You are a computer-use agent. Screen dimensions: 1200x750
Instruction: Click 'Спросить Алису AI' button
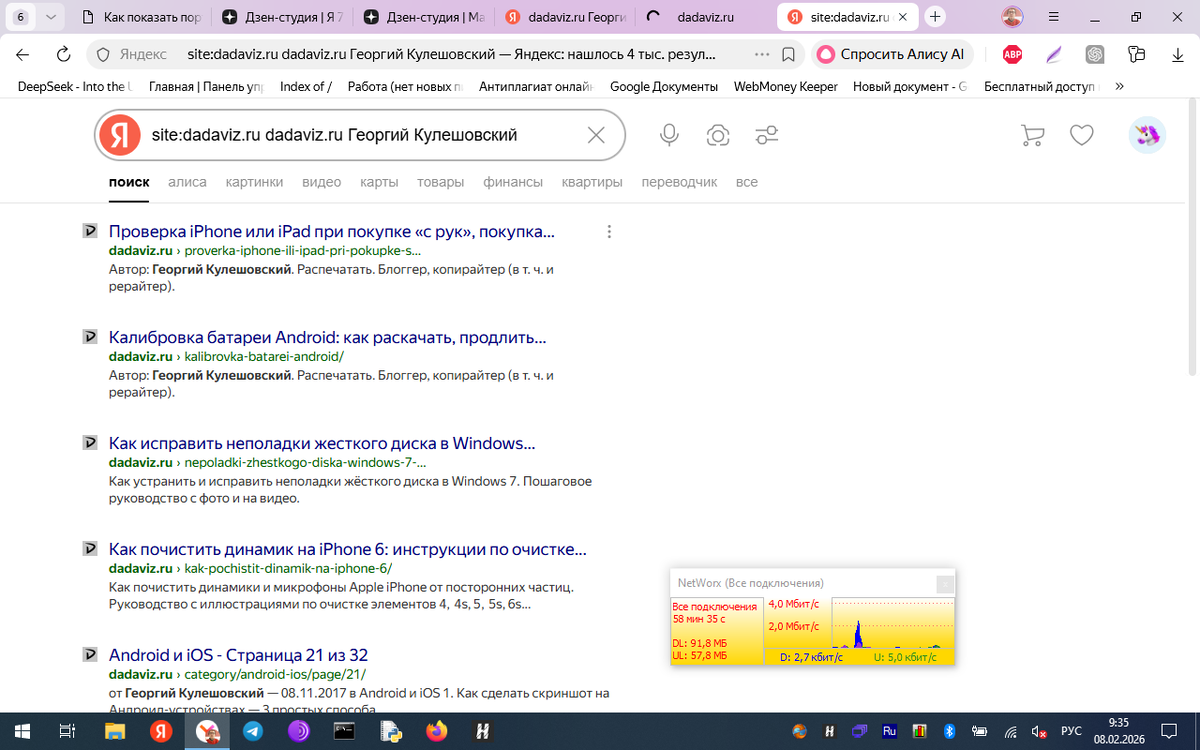[x=891, y=54]
